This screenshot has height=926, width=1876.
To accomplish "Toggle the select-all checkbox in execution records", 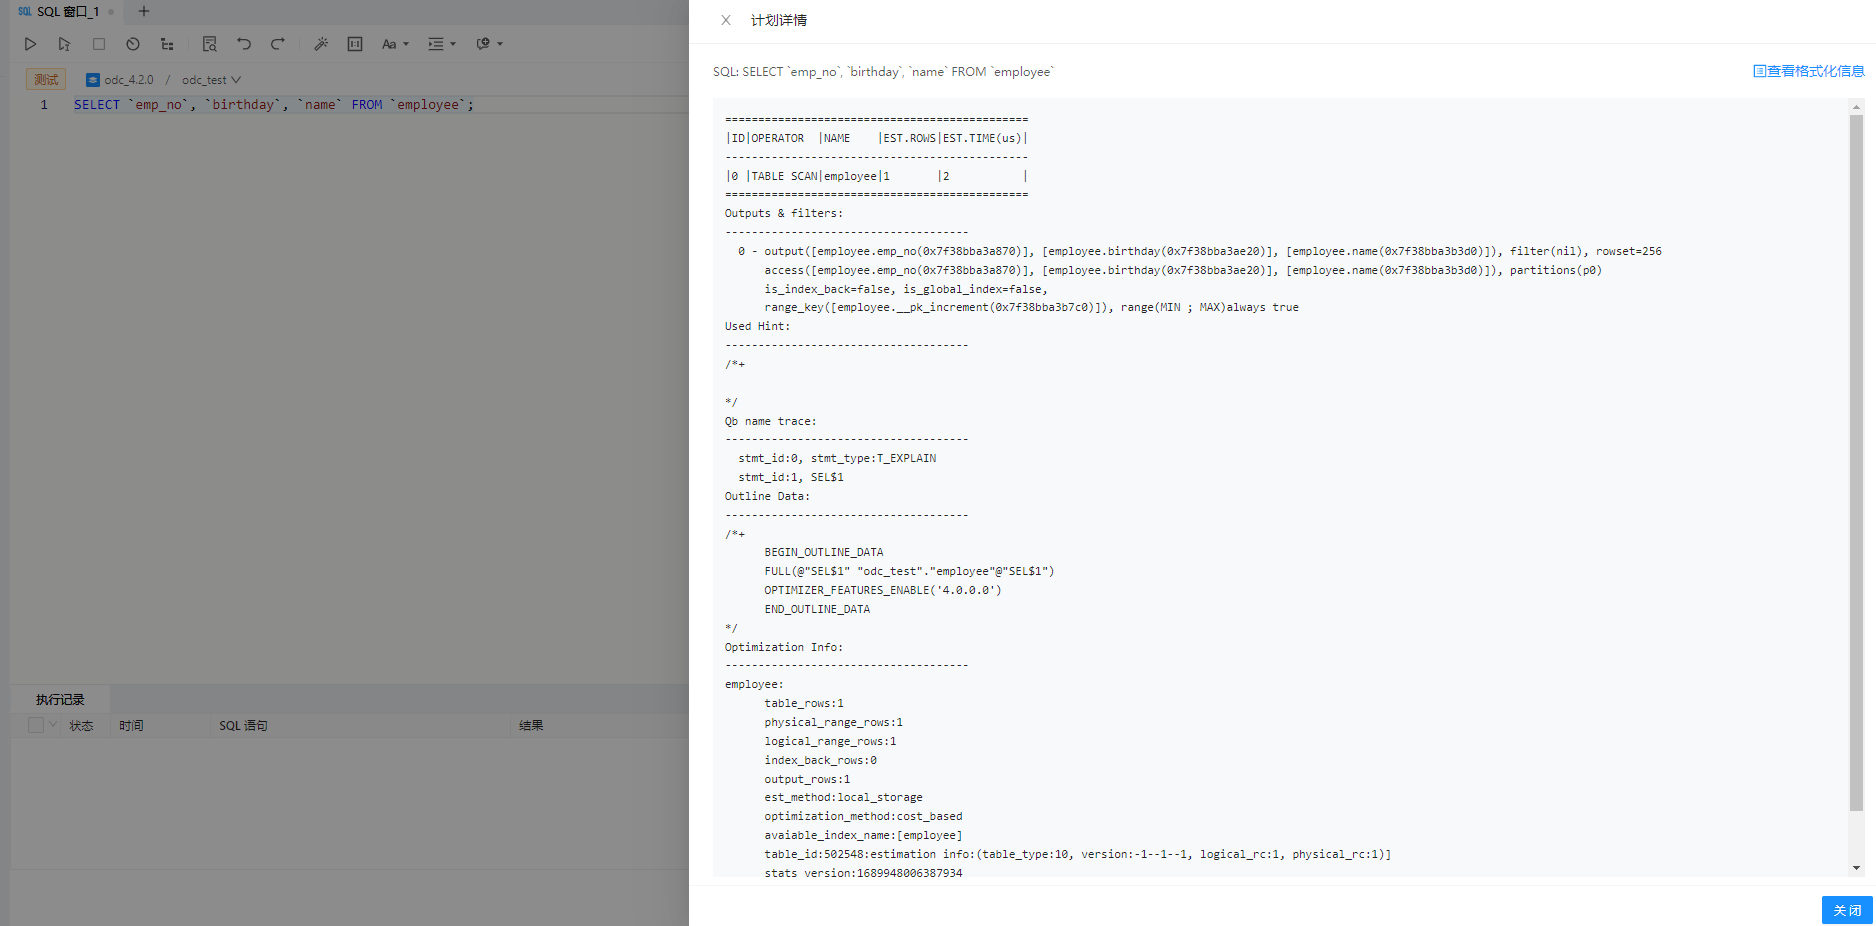I will coord(36,725).
